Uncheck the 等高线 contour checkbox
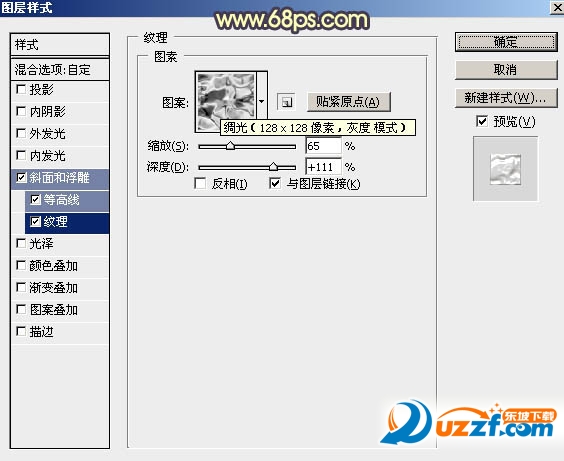 pyautogui.click(x=36, y=199)
